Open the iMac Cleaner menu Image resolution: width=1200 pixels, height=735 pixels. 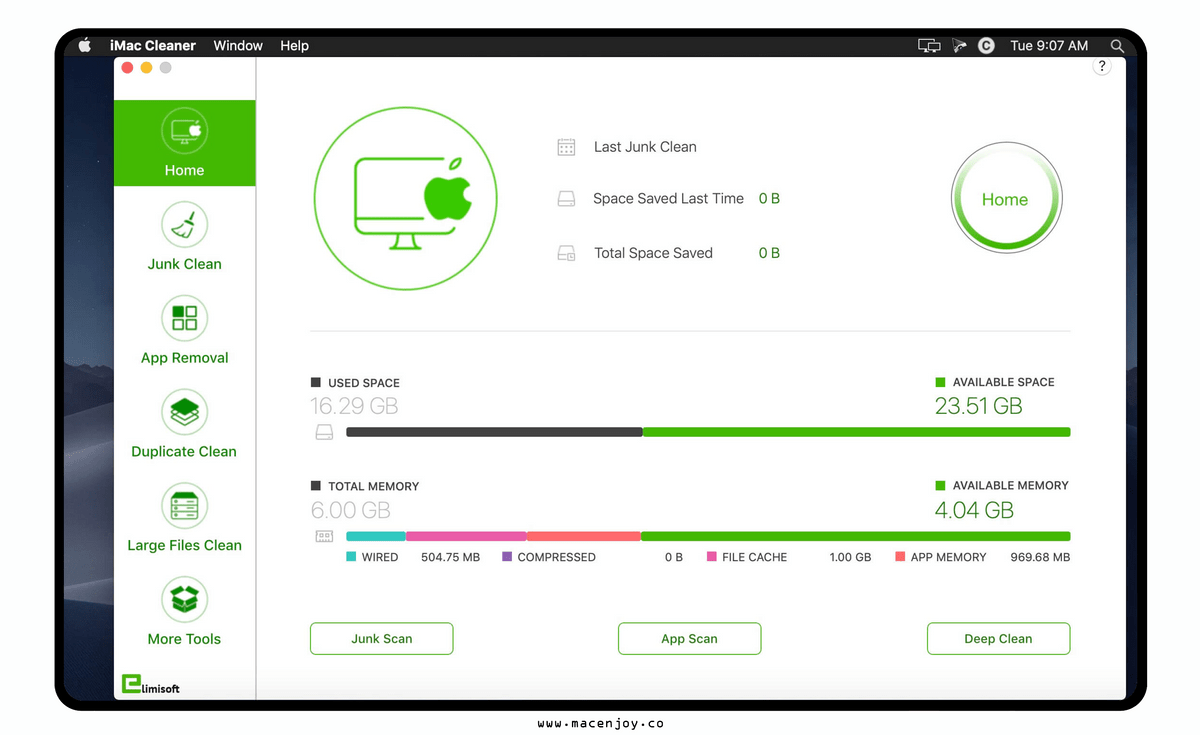153,46
